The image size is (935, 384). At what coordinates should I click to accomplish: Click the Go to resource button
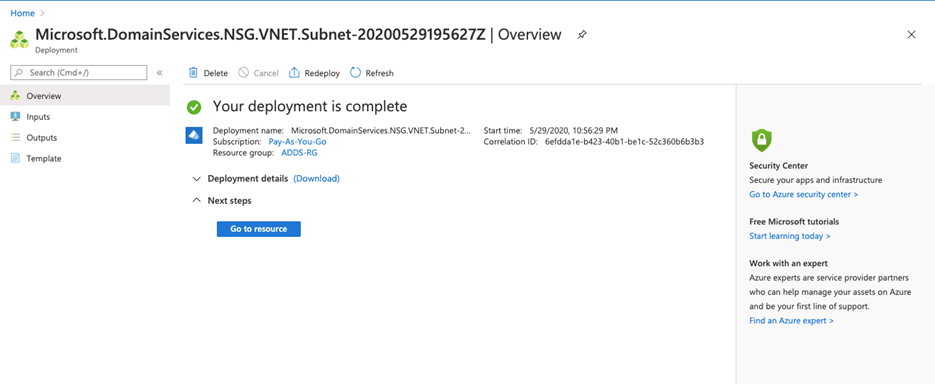(259, 229)
